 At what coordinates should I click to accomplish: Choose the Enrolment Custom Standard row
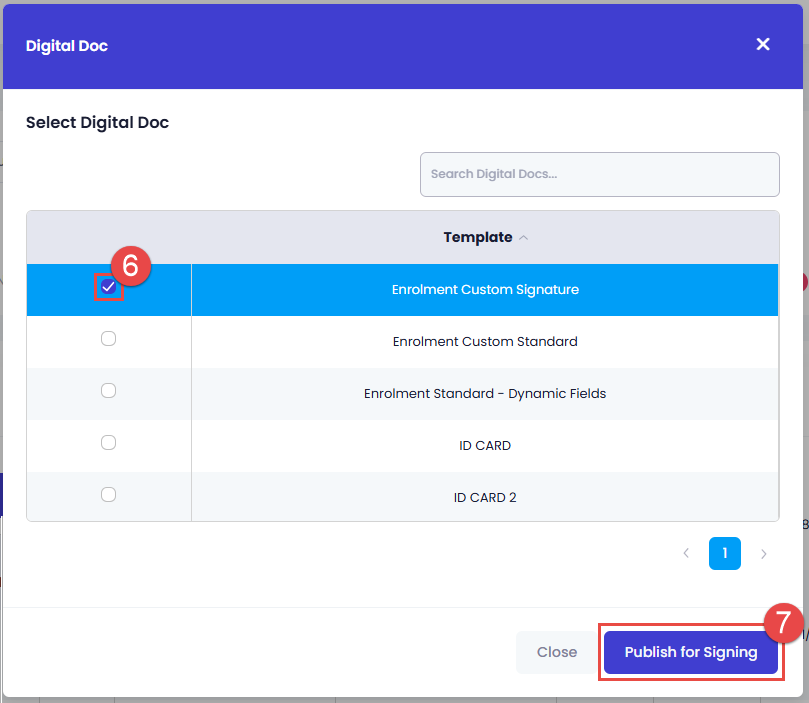click(485, 341)
